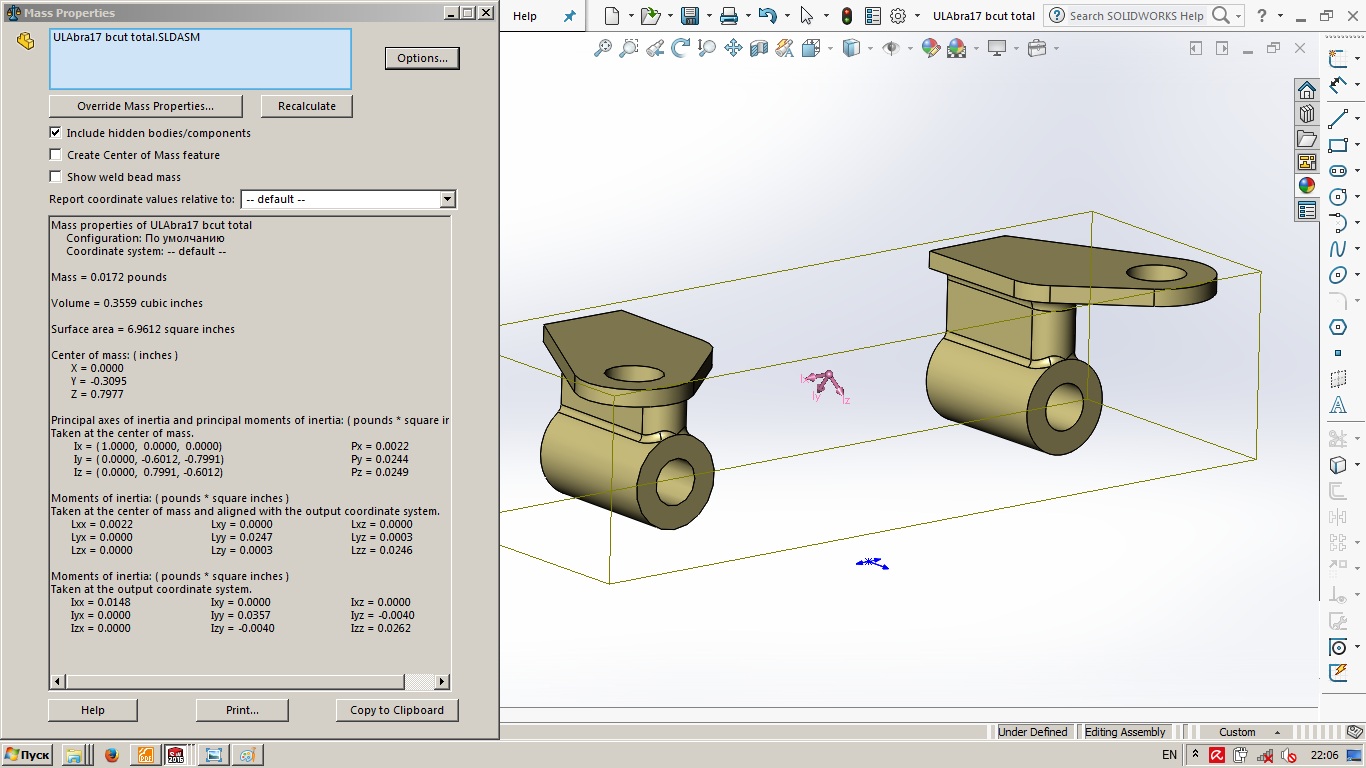The image size is (1366, 768).
Task: Click the Search SOLIDWORKS Help field
Action: pos(1136,16)
